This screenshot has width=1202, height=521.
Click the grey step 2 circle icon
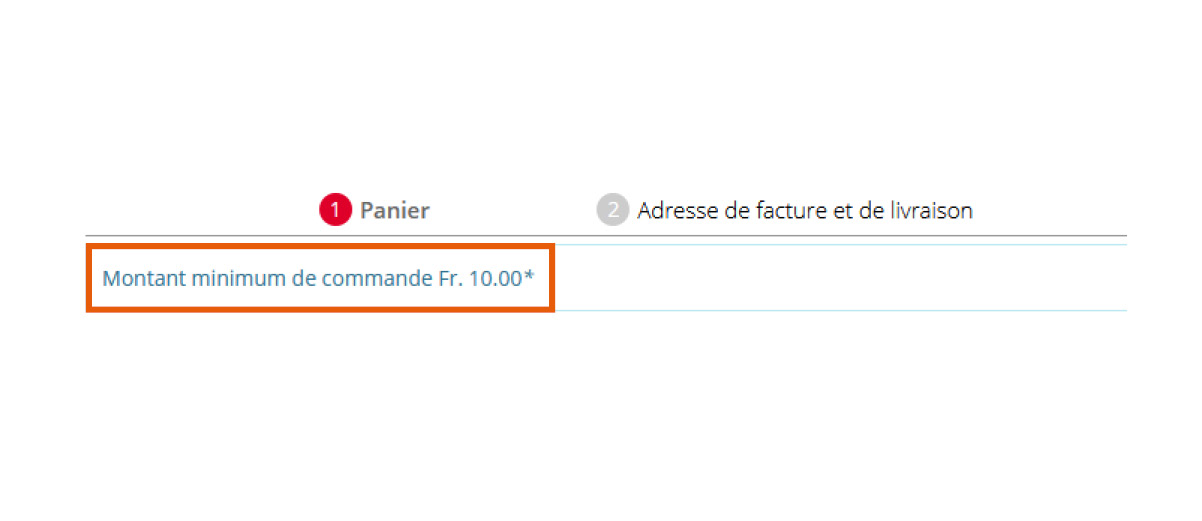612,211
